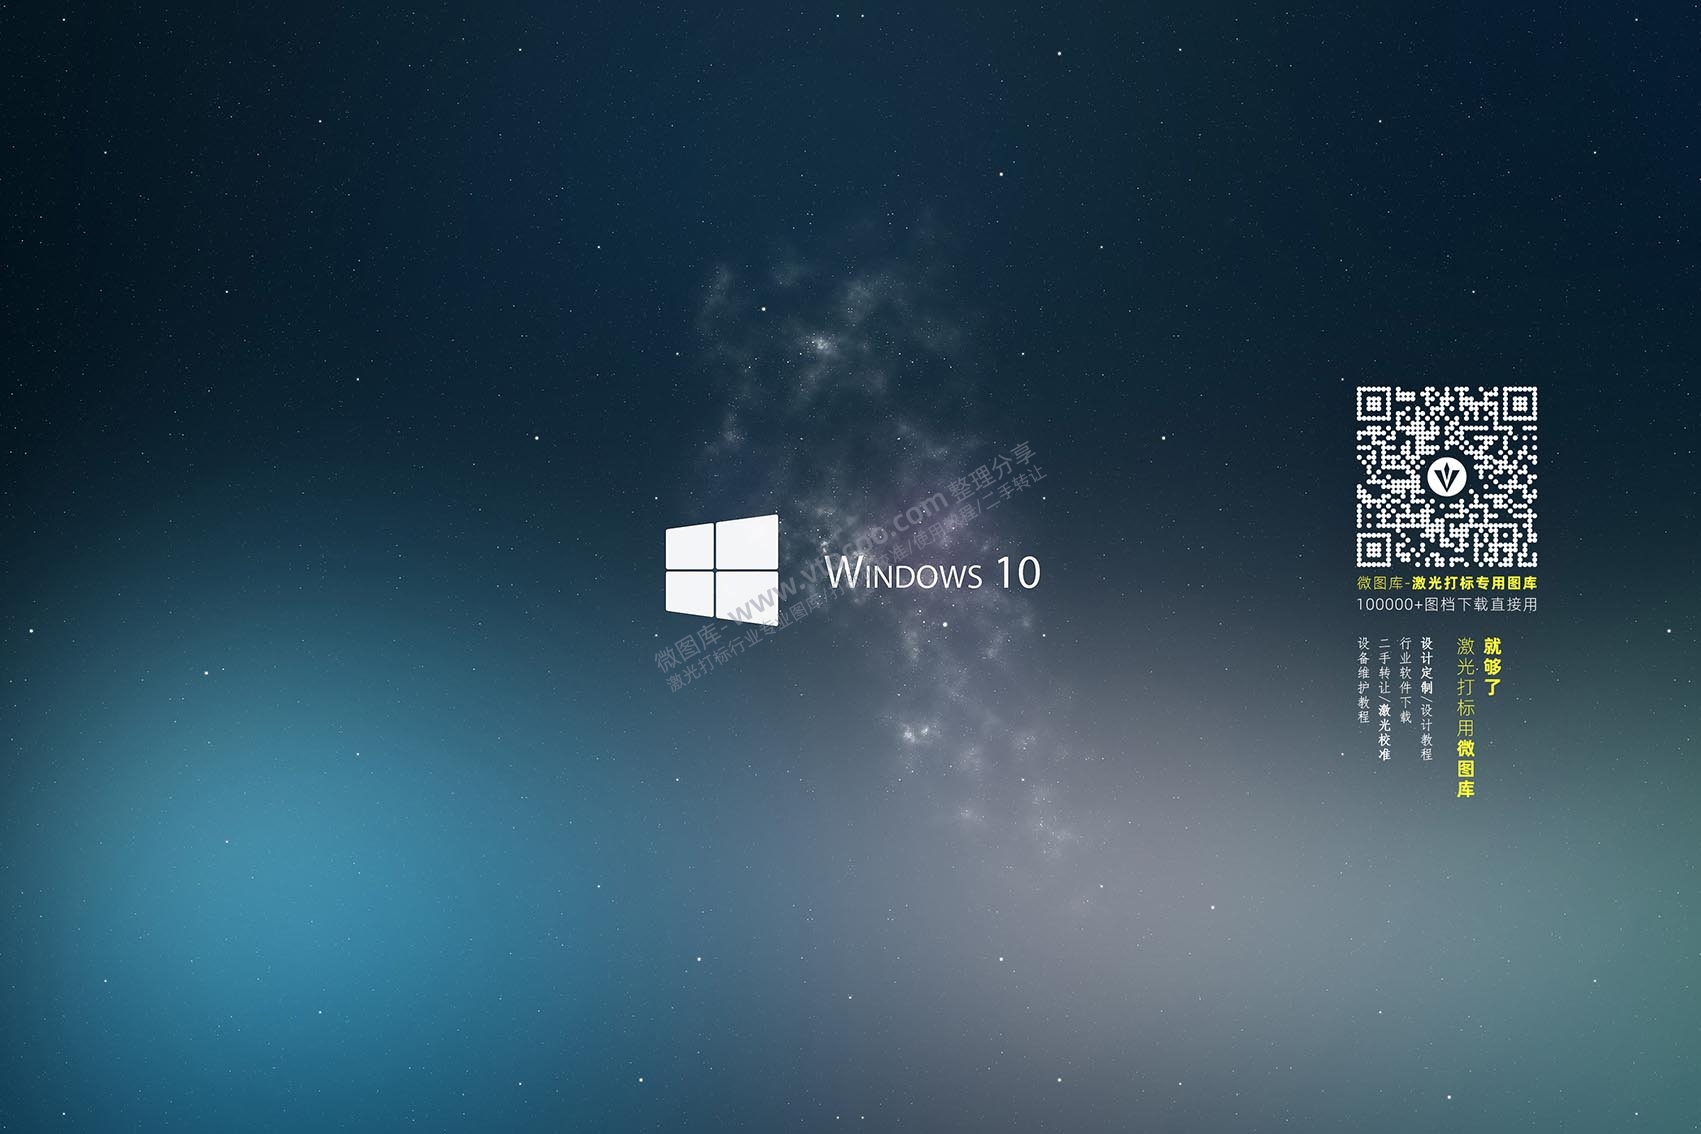Select the vertical "设备维护教程" text

[x=1364, y=680]
